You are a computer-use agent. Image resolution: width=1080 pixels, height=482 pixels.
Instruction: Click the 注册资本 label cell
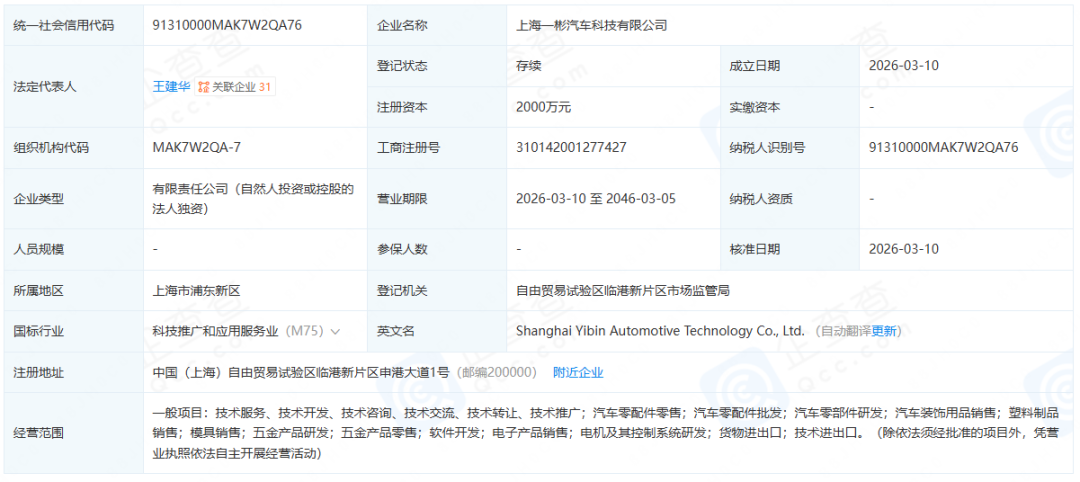(x=437, y=107)
